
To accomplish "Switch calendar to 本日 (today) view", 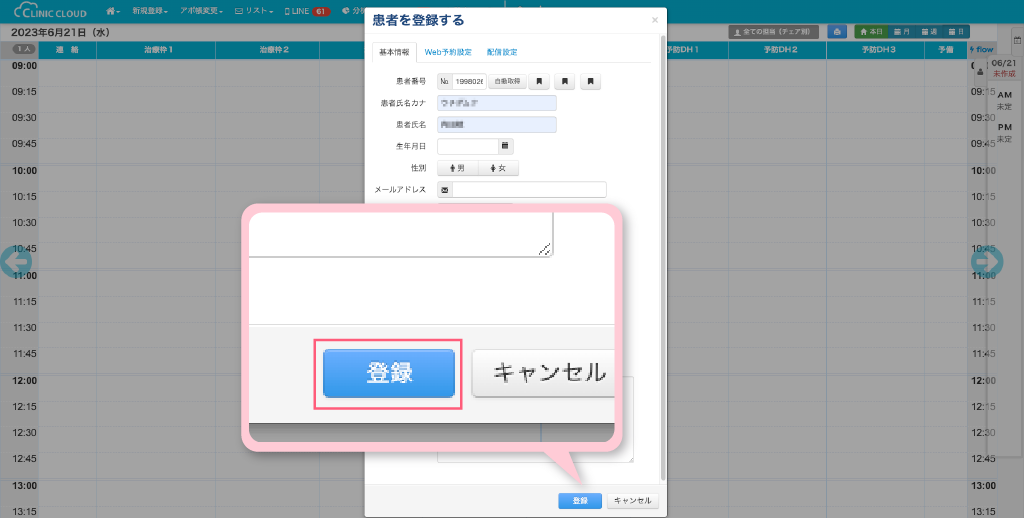I will coord(870,32).
